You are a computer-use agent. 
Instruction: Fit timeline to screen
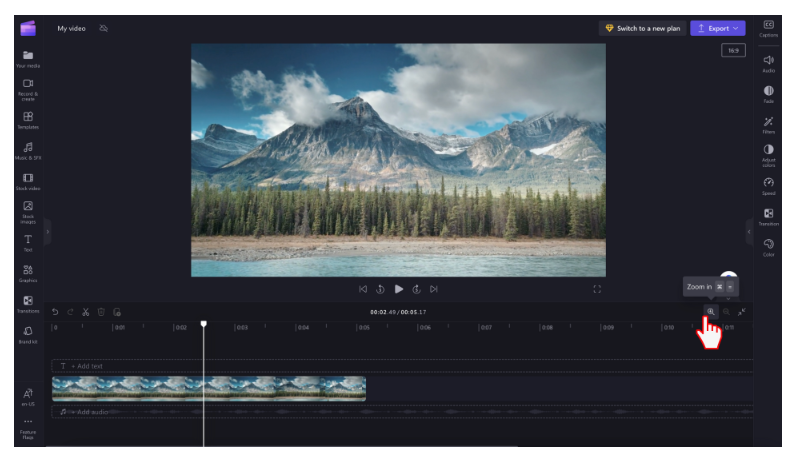click(x=742, y=312)
